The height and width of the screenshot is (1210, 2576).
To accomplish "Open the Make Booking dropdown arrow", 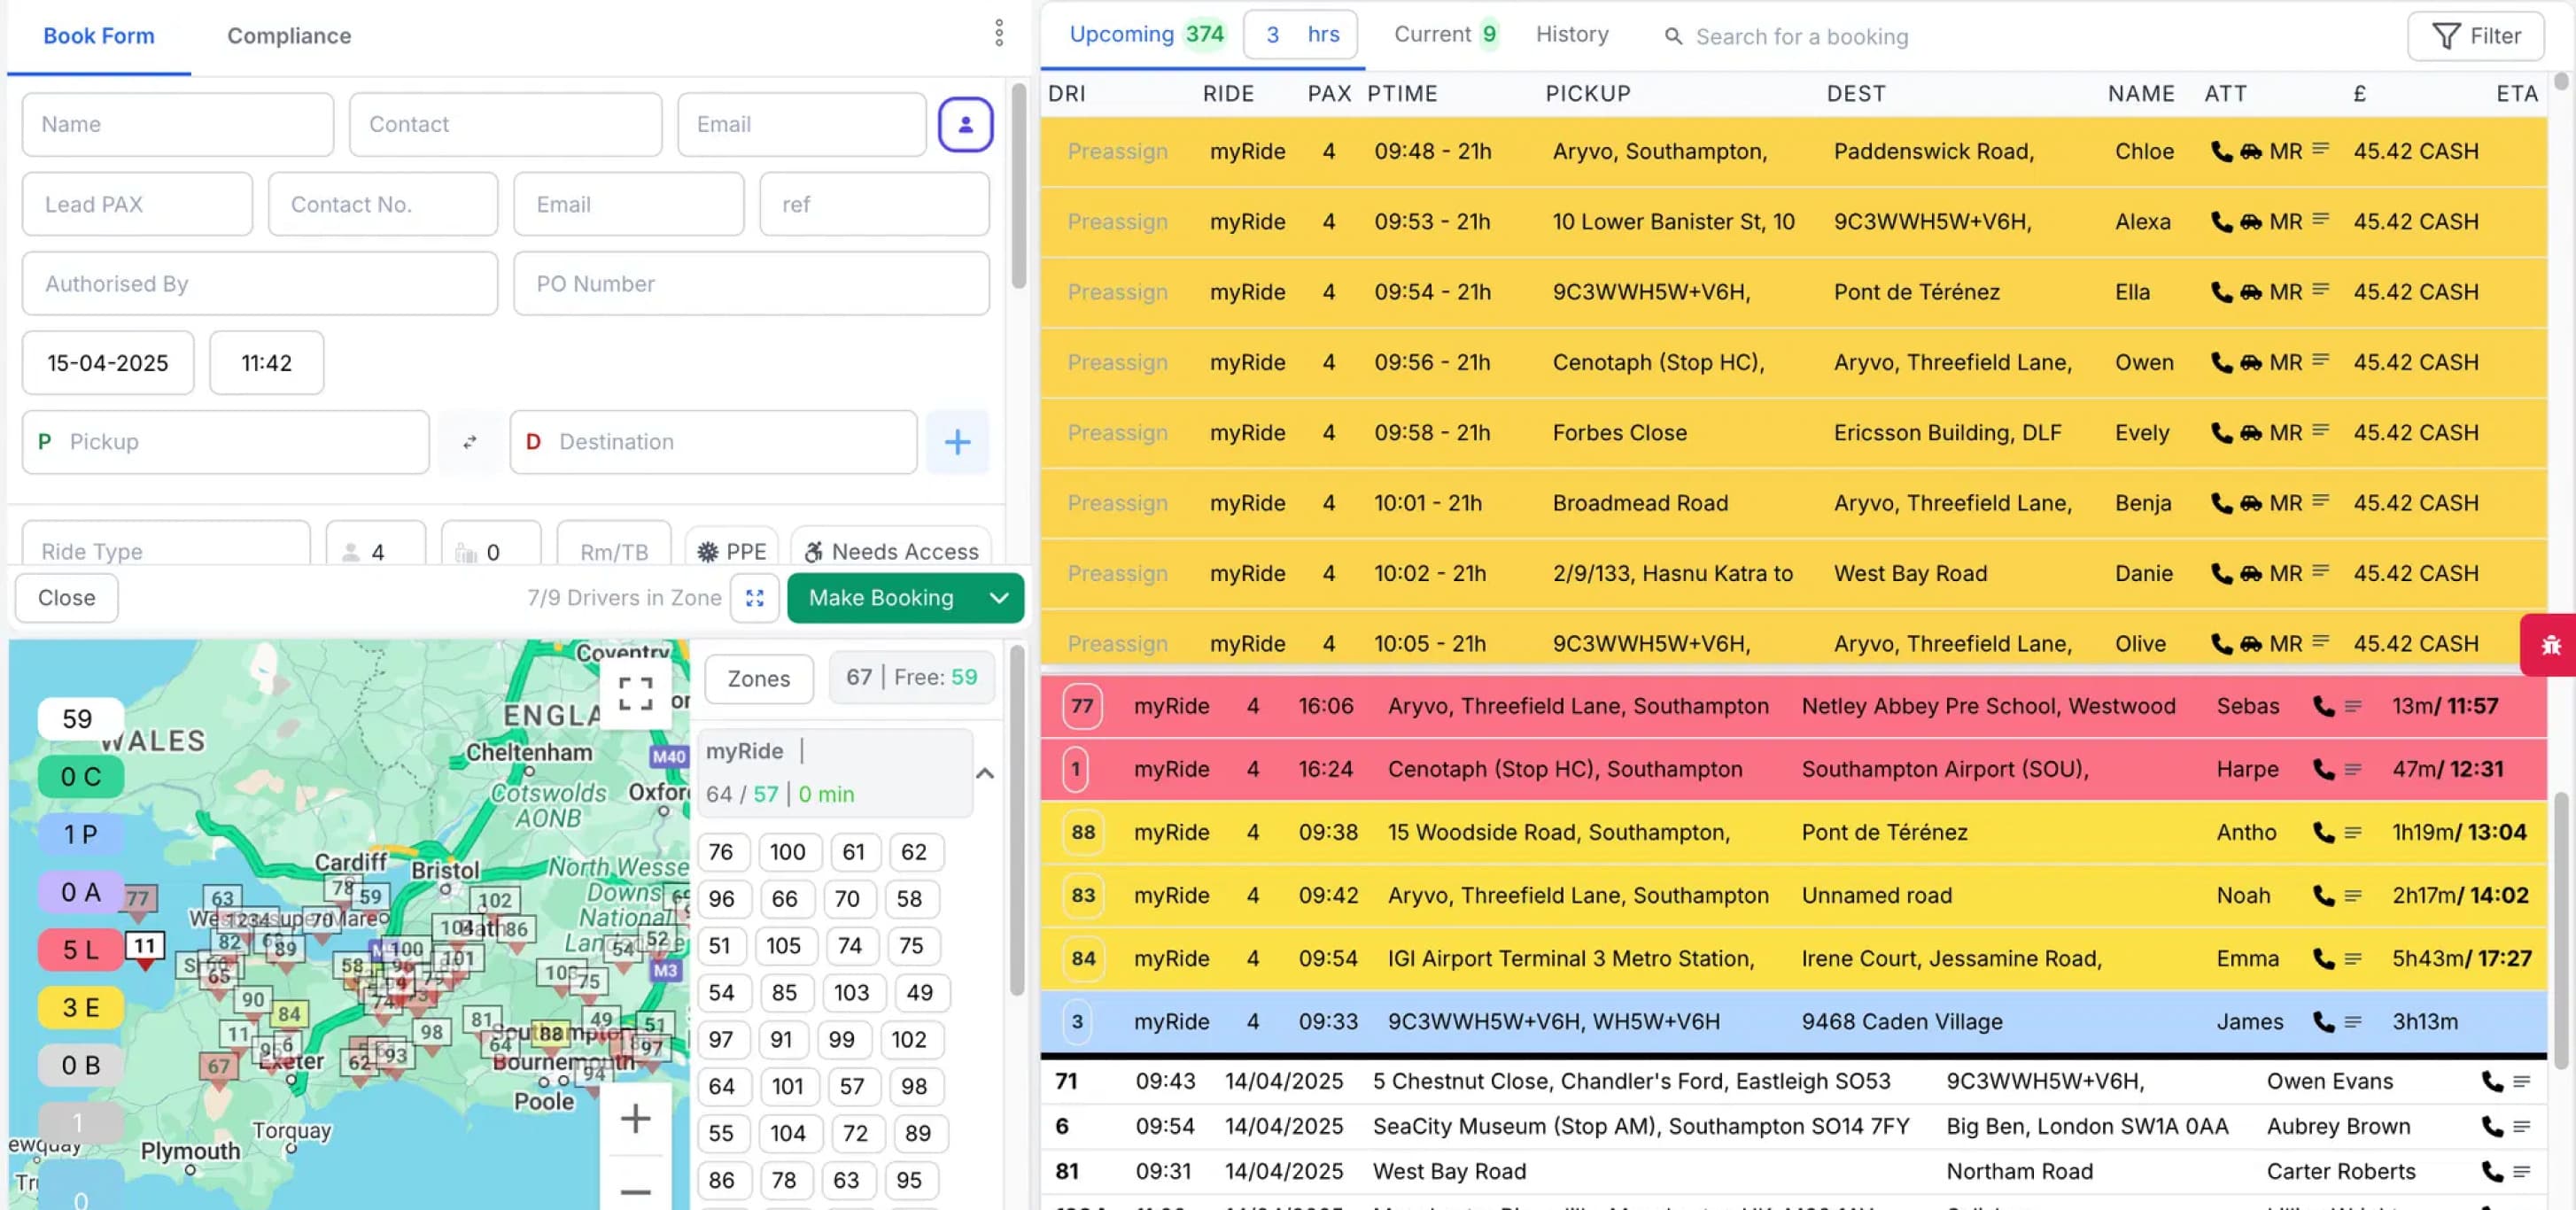I will tap(998, 598).
